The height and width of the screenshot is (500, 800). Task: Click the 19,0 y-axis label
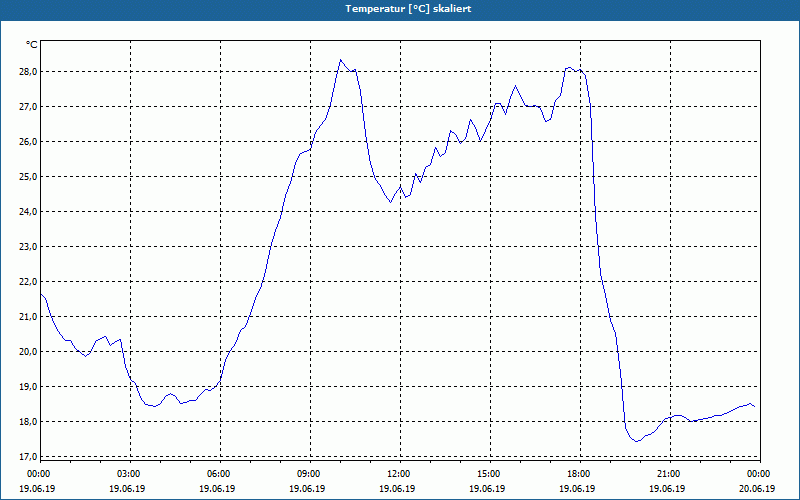(x=29, y=387)
